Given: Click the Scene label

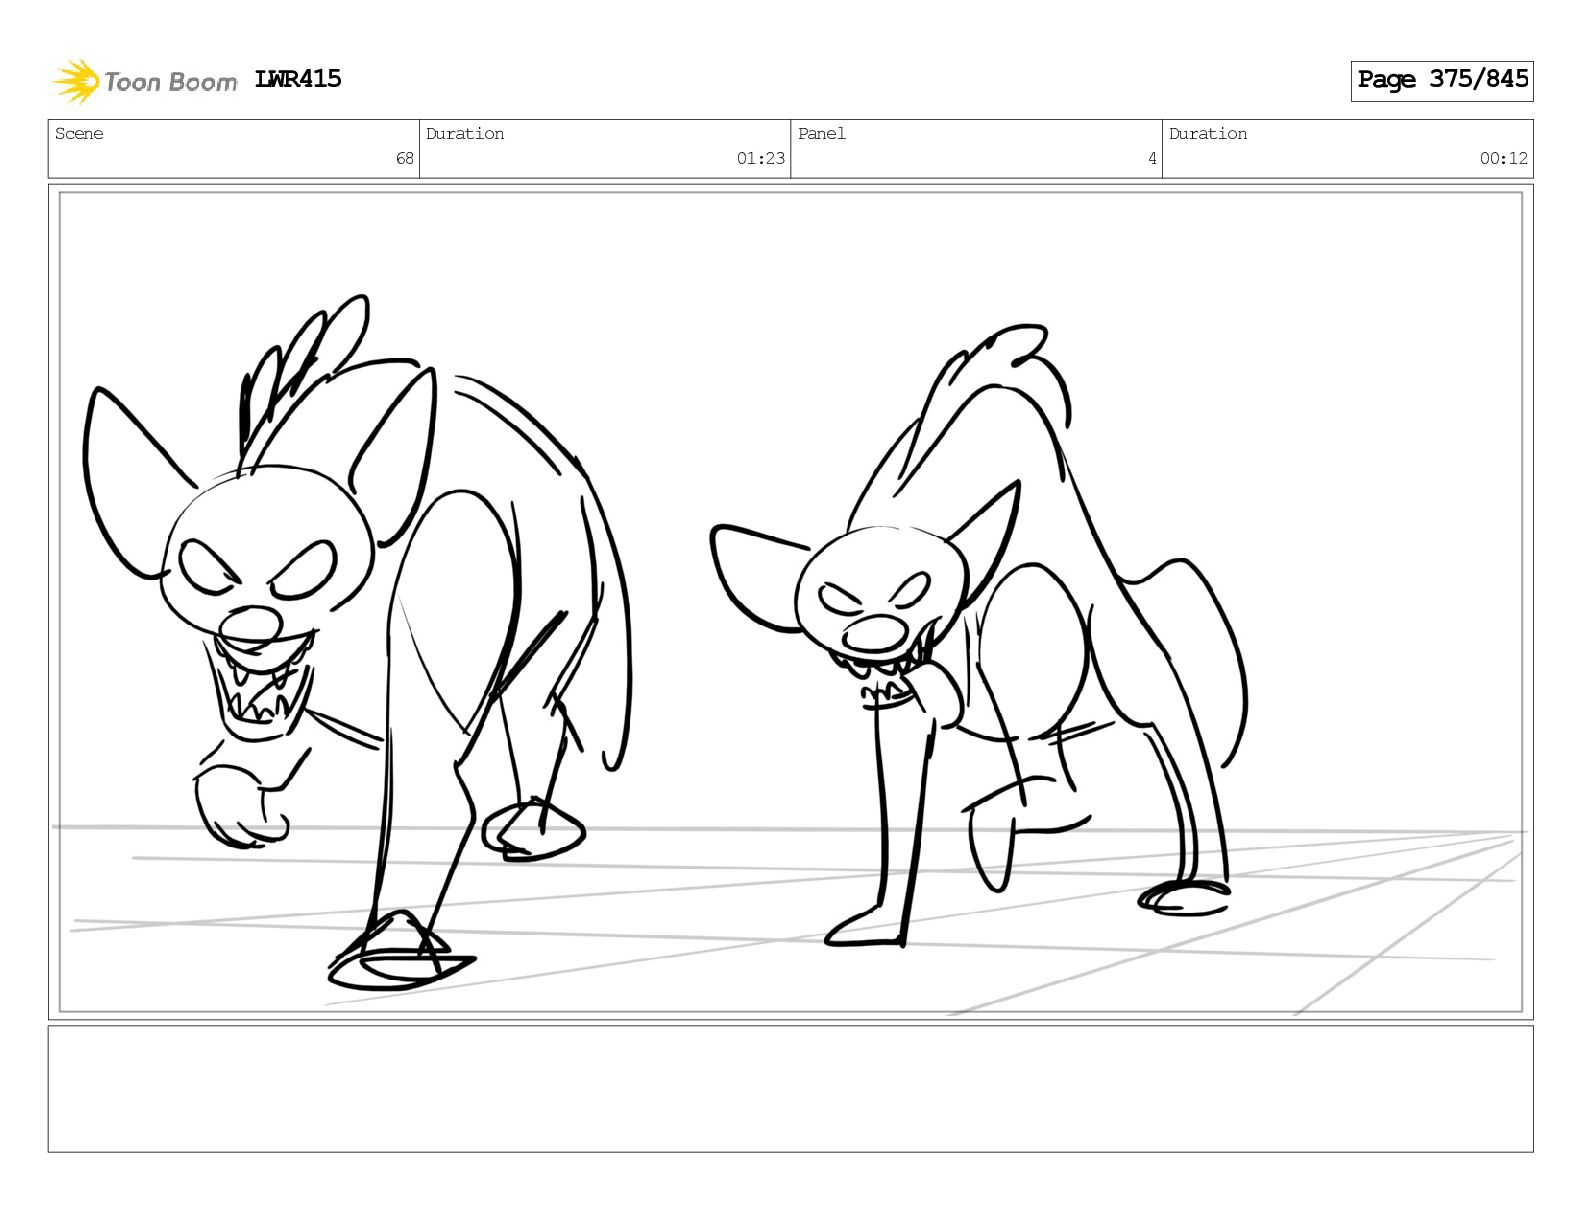Looking at the screenshot, I should pos(79,134).
